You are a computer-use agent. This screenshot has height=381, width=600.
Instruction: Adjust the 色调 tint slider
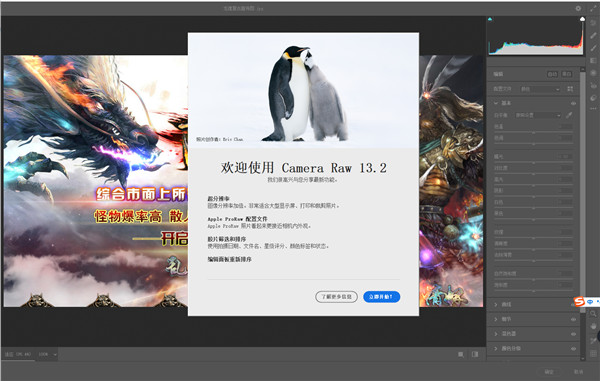click(534, 144)
